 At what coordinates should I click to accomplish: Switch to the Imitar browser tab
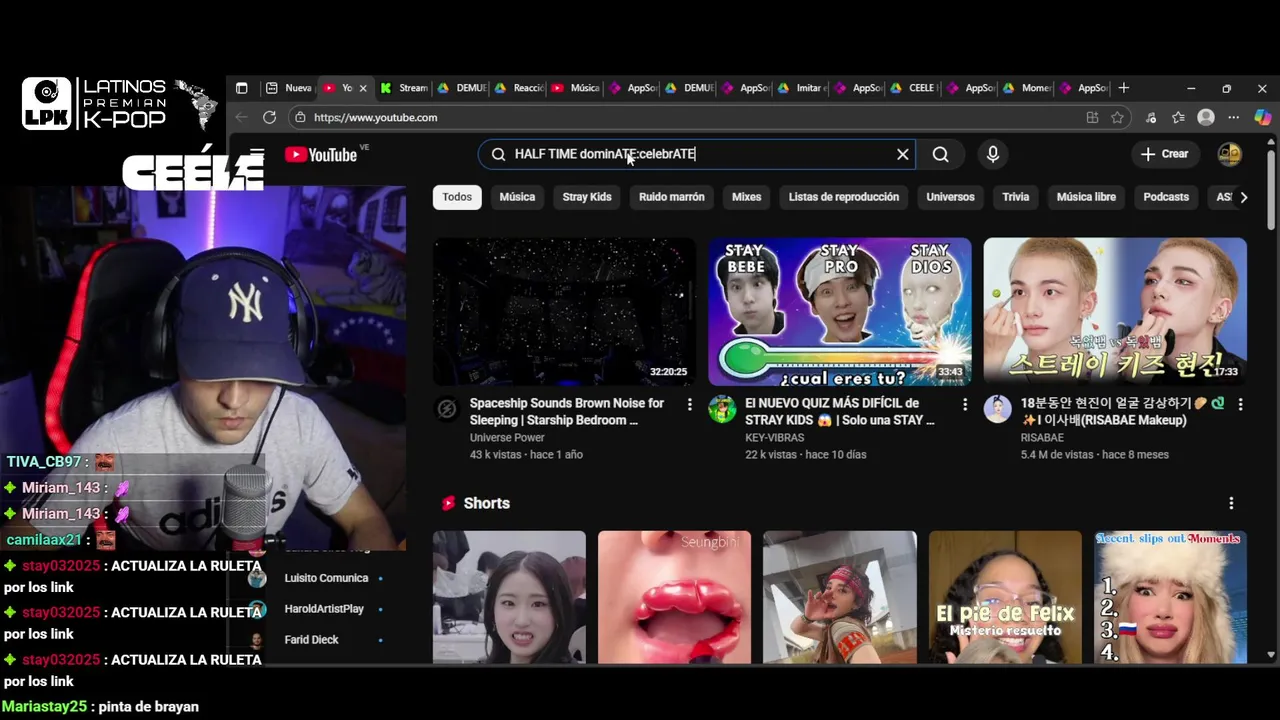click(x=800, y=88)
